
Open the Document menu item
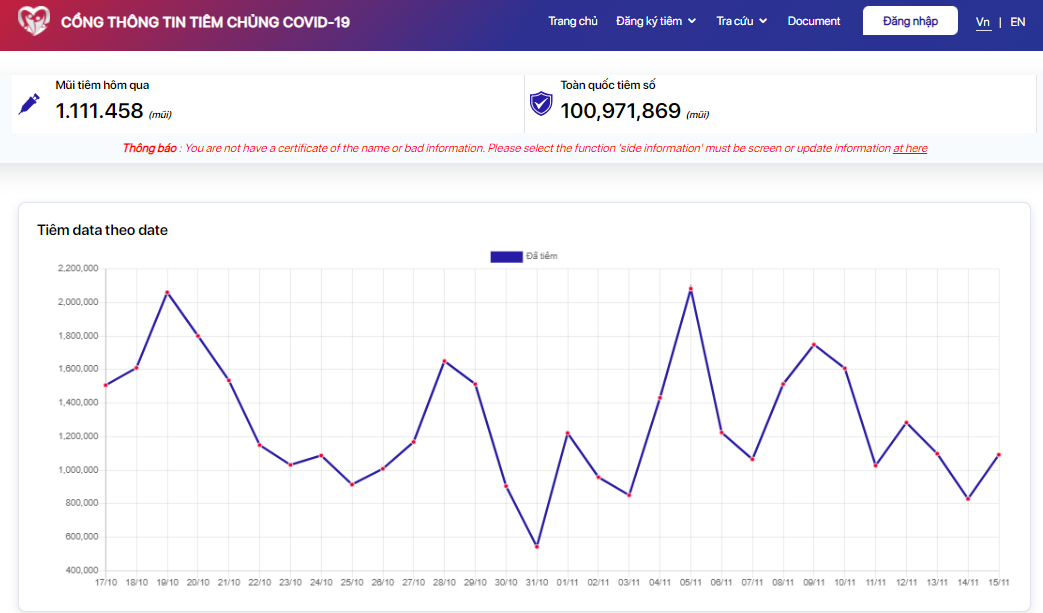pos(814,21)
